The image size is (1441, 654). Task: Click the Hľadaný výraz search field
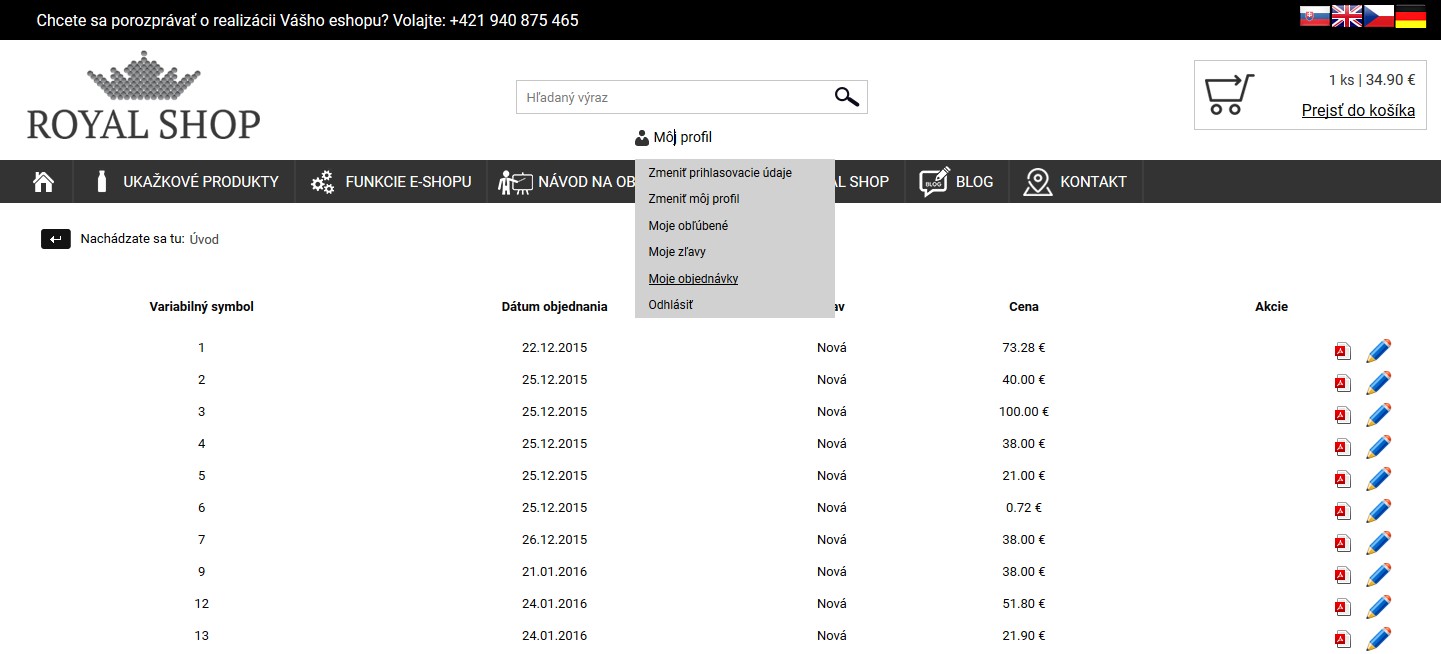tap(672, 97)
